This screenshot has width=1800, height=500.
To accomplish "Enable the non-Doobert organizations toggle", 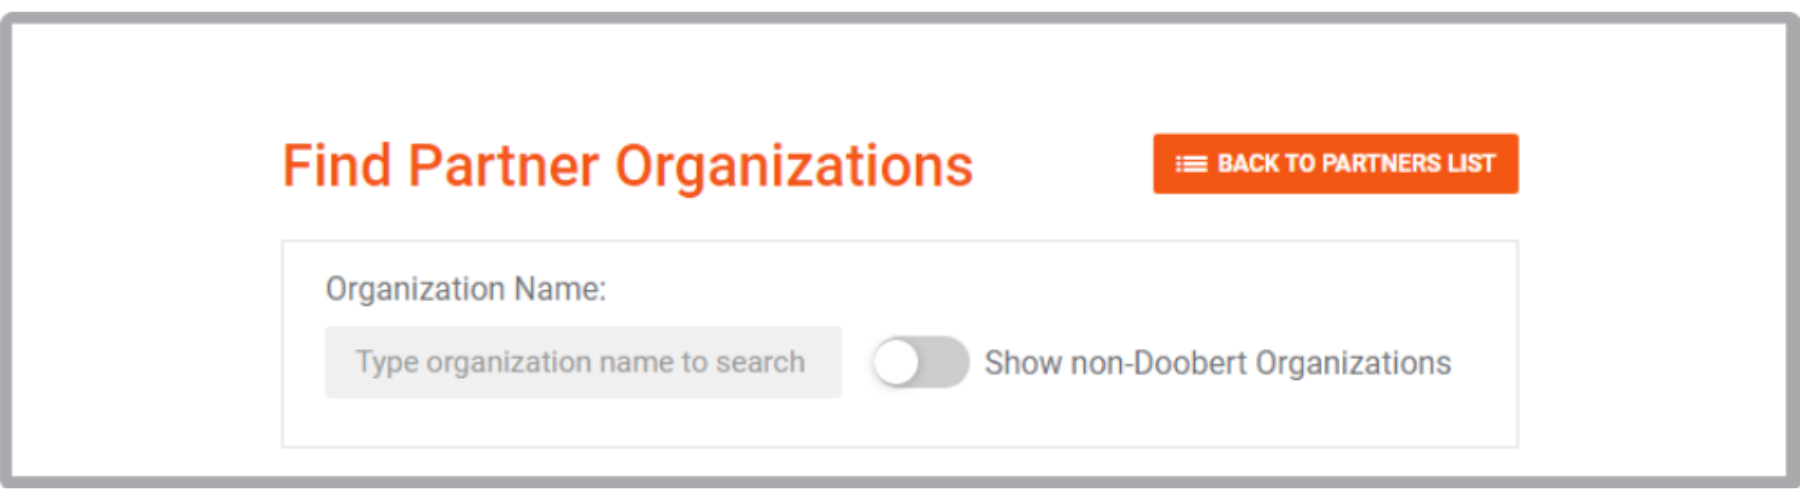I will (920, 362).
